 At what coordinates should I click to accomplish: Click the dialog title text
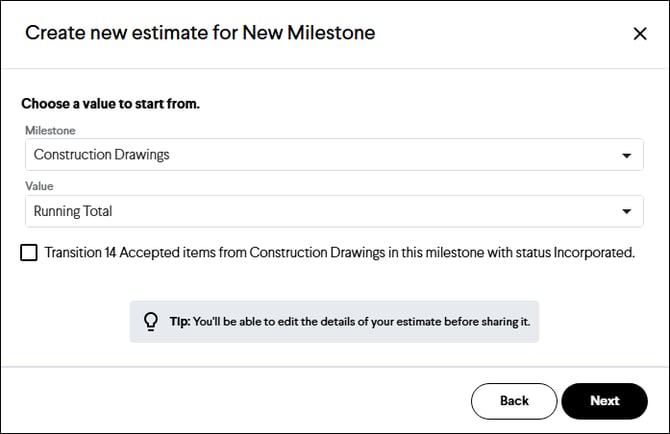pos(200,33)
